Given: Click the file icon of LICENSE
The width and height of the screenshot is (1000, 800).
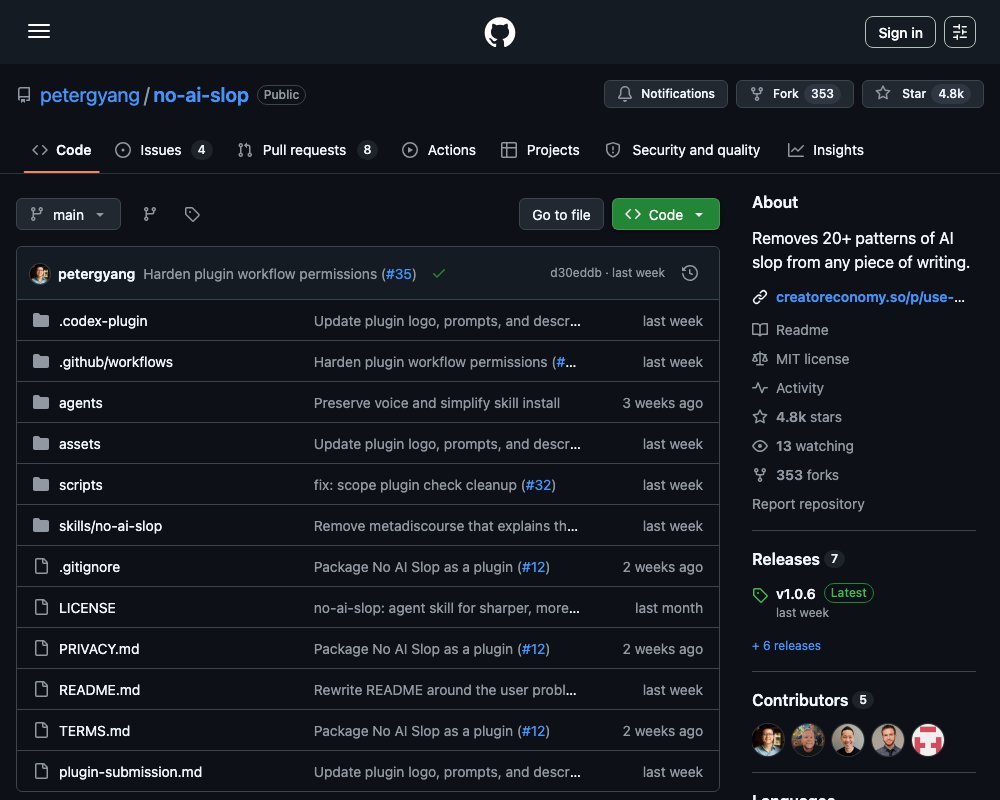Looking at the screenshot, I should (41, 607).
